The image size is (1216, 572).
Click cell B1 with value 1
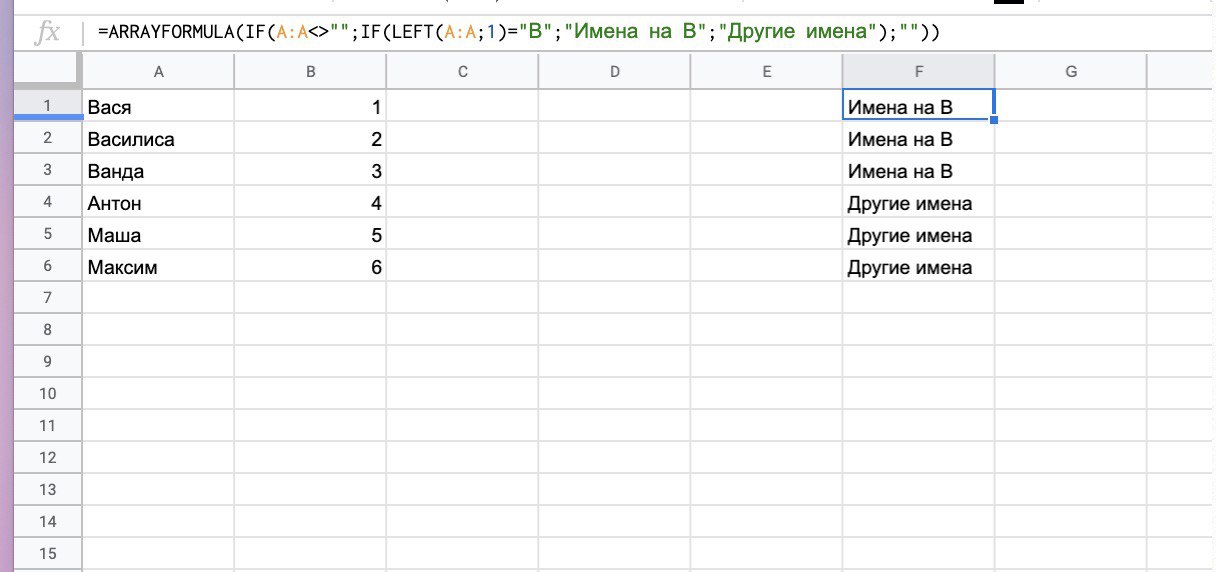tap(310, 106)
